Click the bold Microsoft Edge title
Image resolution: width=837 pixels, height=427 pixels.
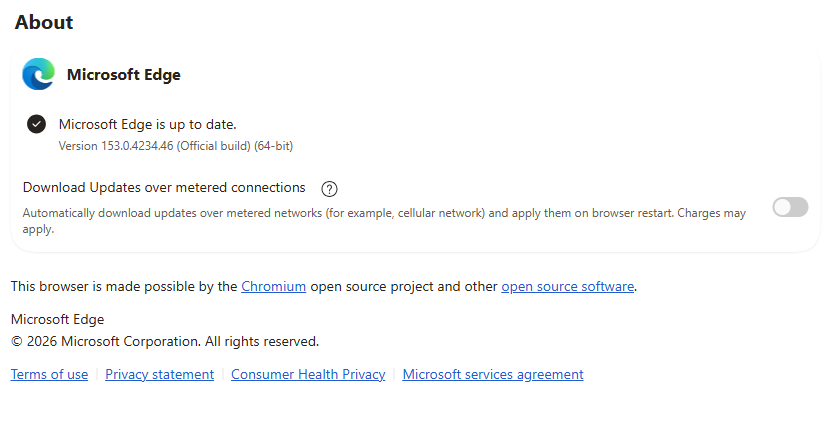[123, 75]
